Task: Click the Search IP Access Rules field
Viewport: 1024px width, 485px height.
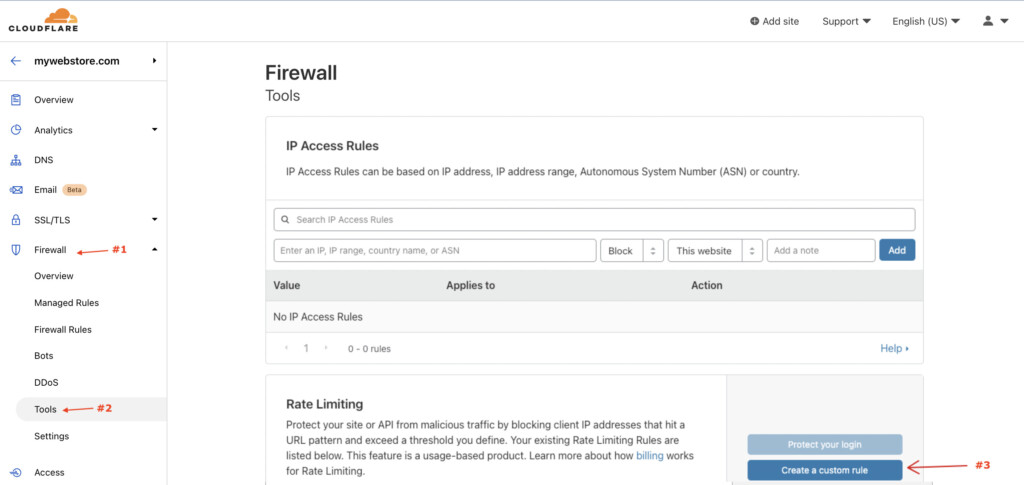Action: click(594, 220)
